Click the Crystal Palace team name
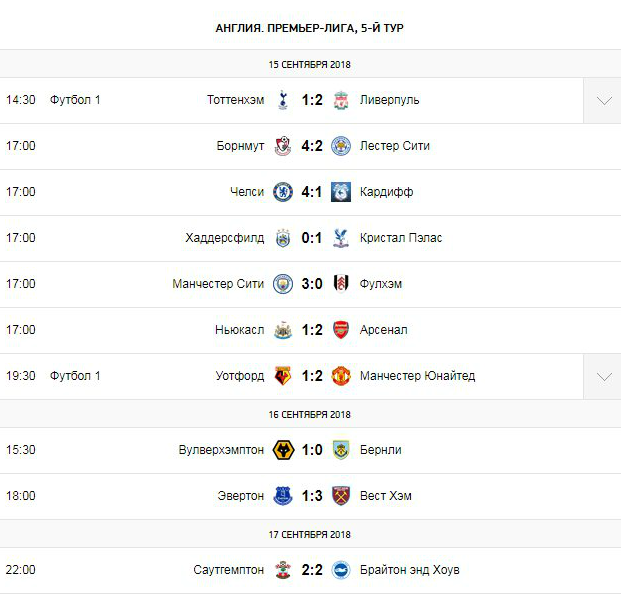This screenshot has height=597, width=621. click(401, 238)
